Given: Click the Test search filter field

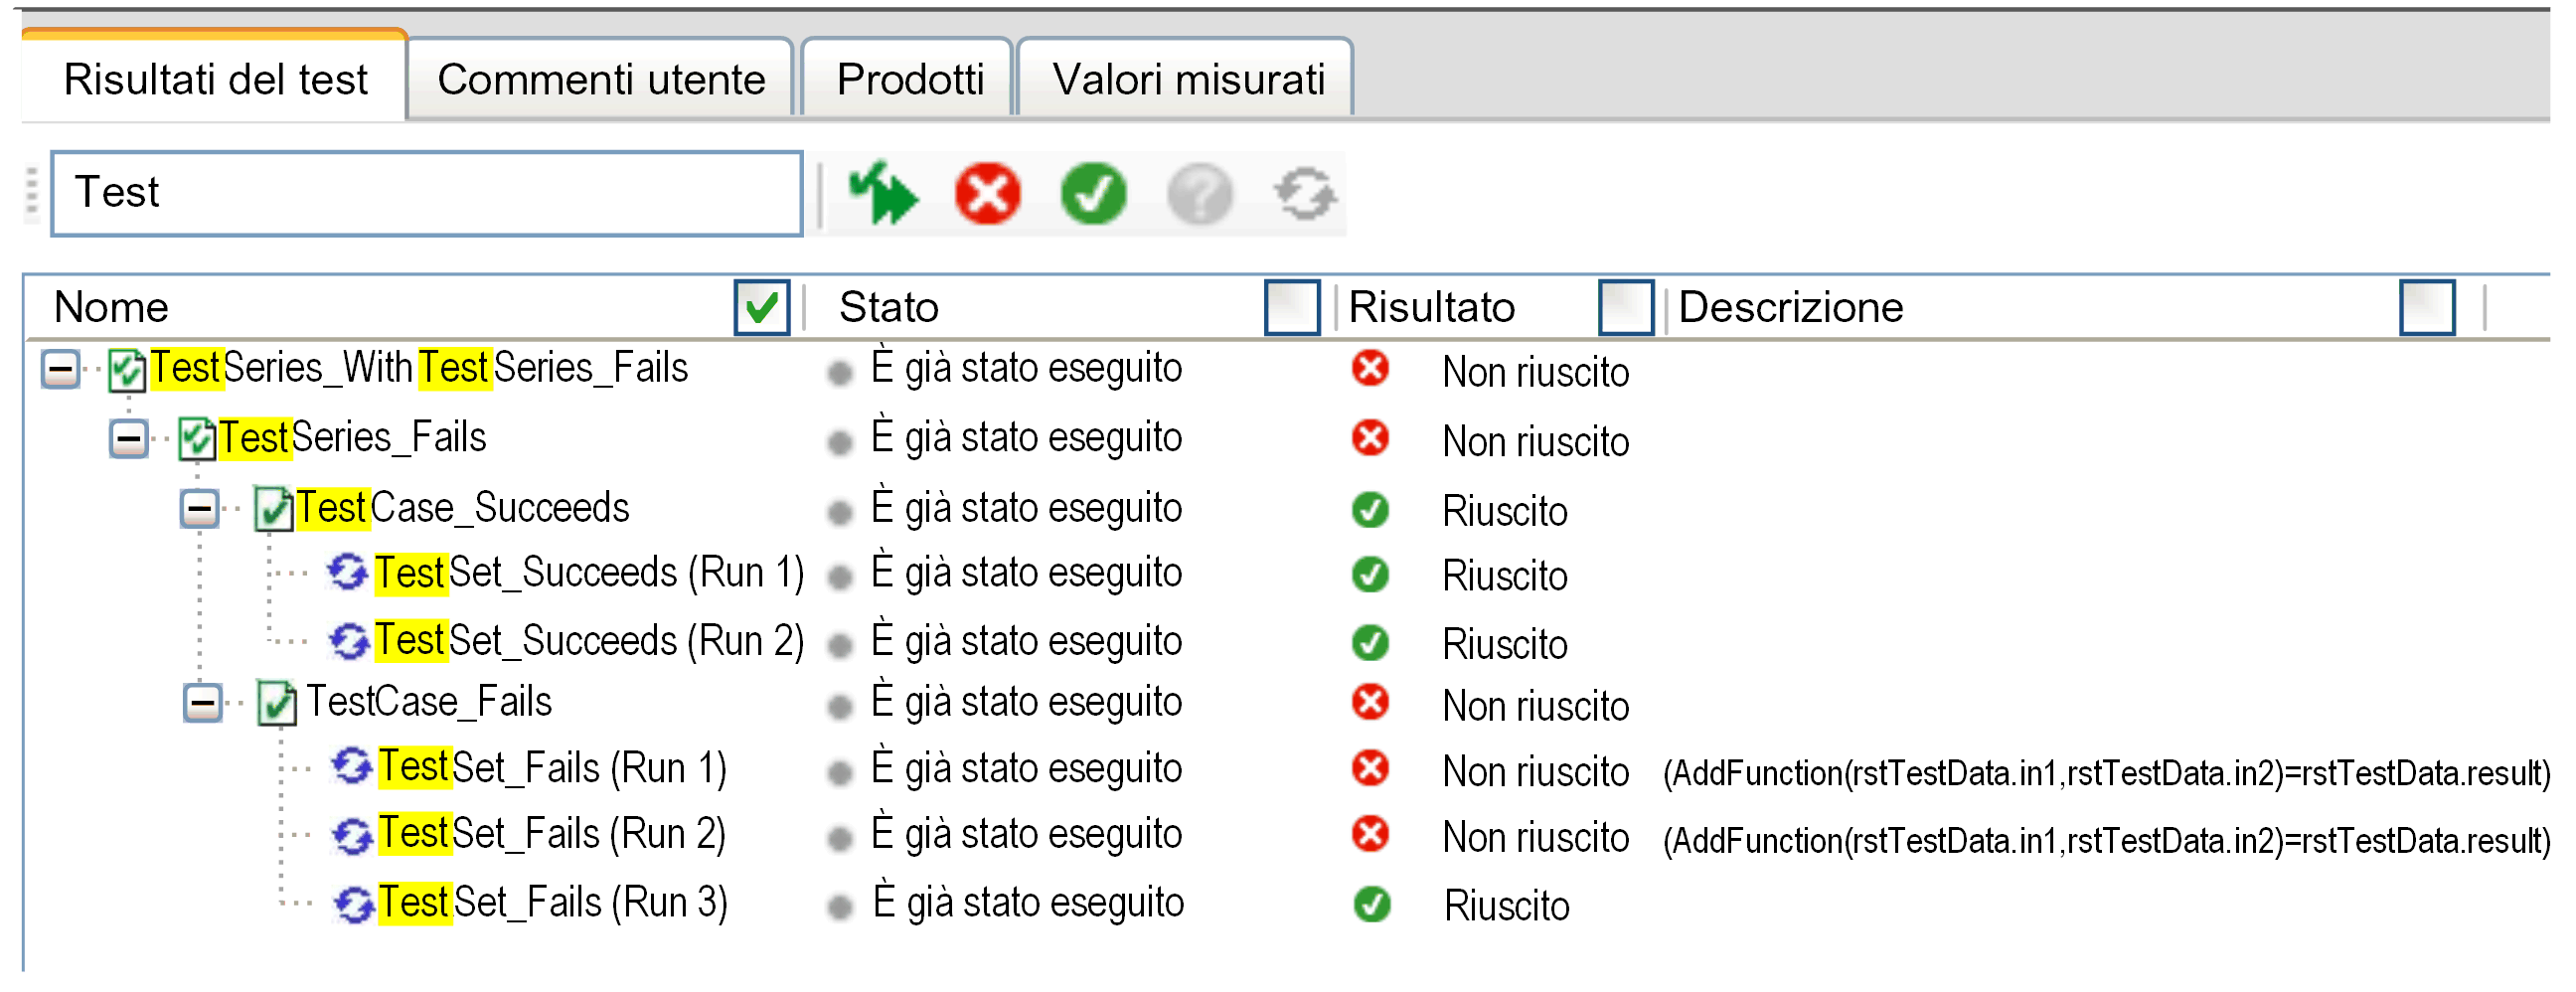Looking at the screenshot, I should tap(427, 193).
